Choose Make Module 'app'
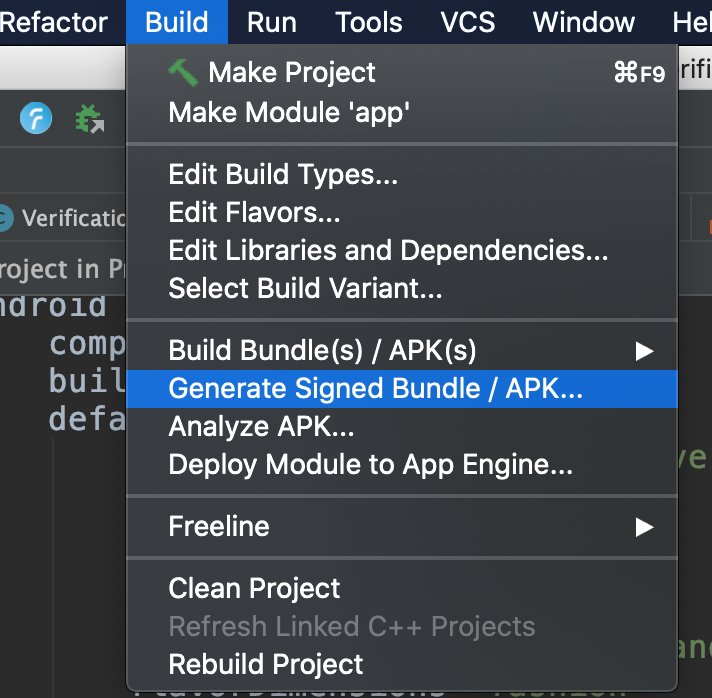 289,112
